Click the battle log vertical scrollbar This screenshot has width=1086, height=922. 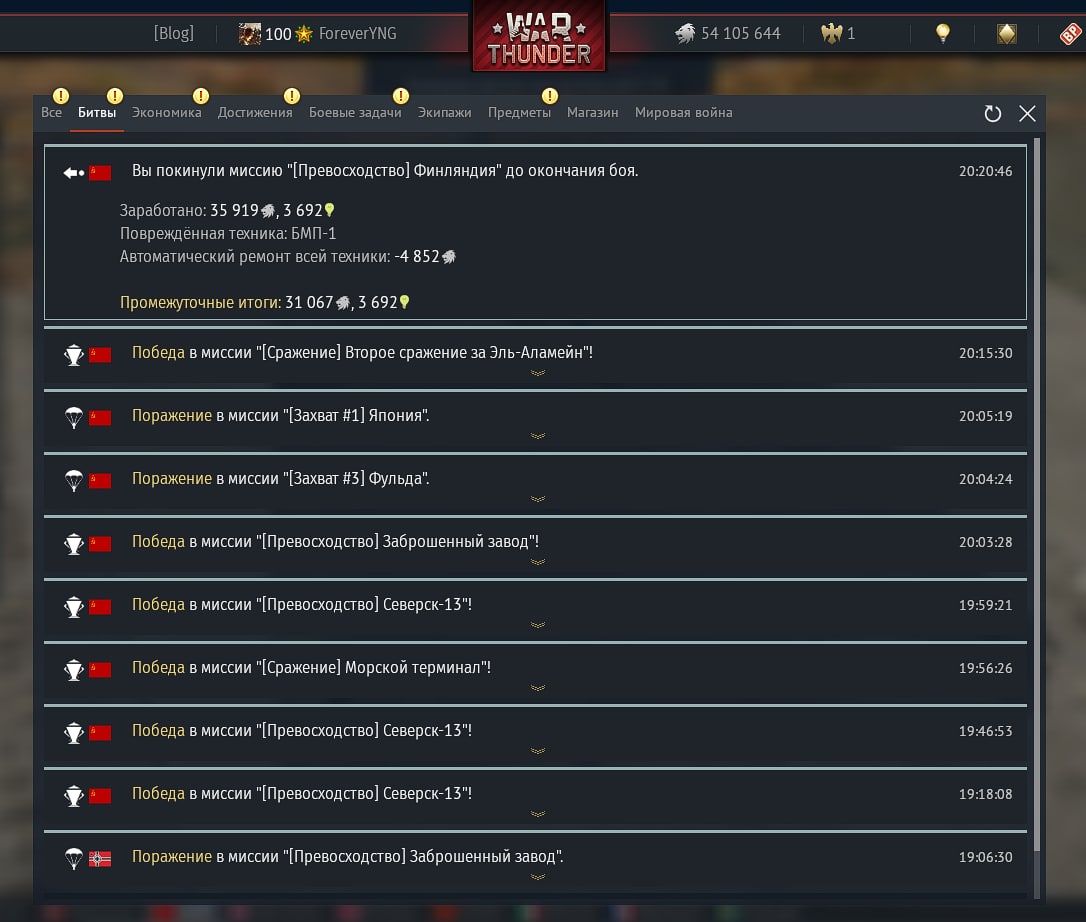click(x=1037, y=495)
